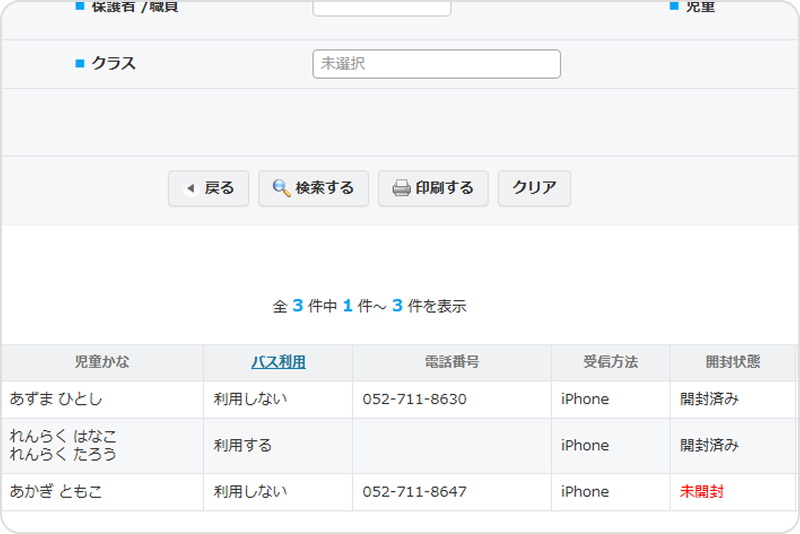
Task: Click phone number 052-711-8647
Action: [x=414, y=492]
